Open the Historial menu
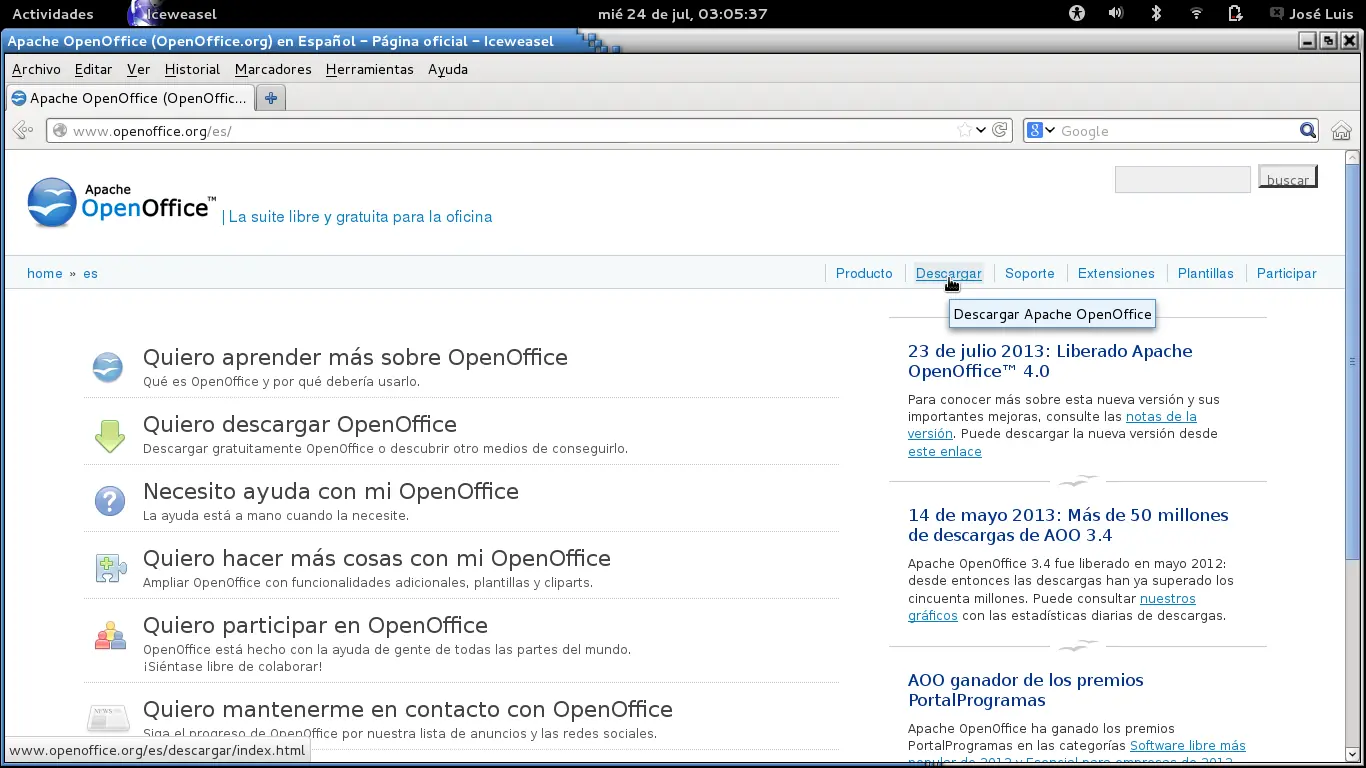Viewport: 1366px width, 768px height. tap(192, 69)
